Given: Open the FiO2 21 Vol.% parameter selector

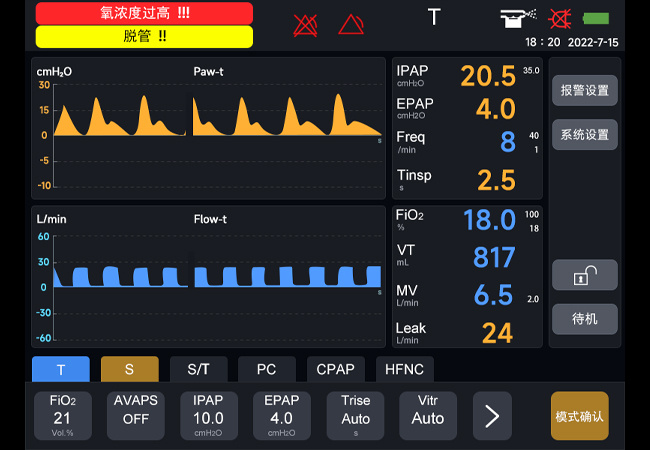Looking at the screenshot, I should tap(62, 415).
